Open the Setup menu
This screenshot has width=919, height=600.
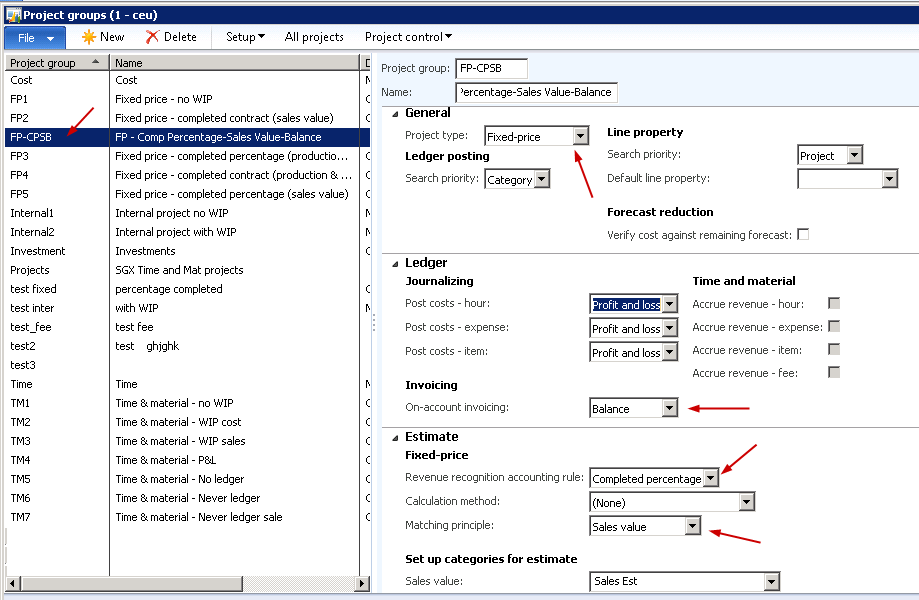[x=245, y=37]
